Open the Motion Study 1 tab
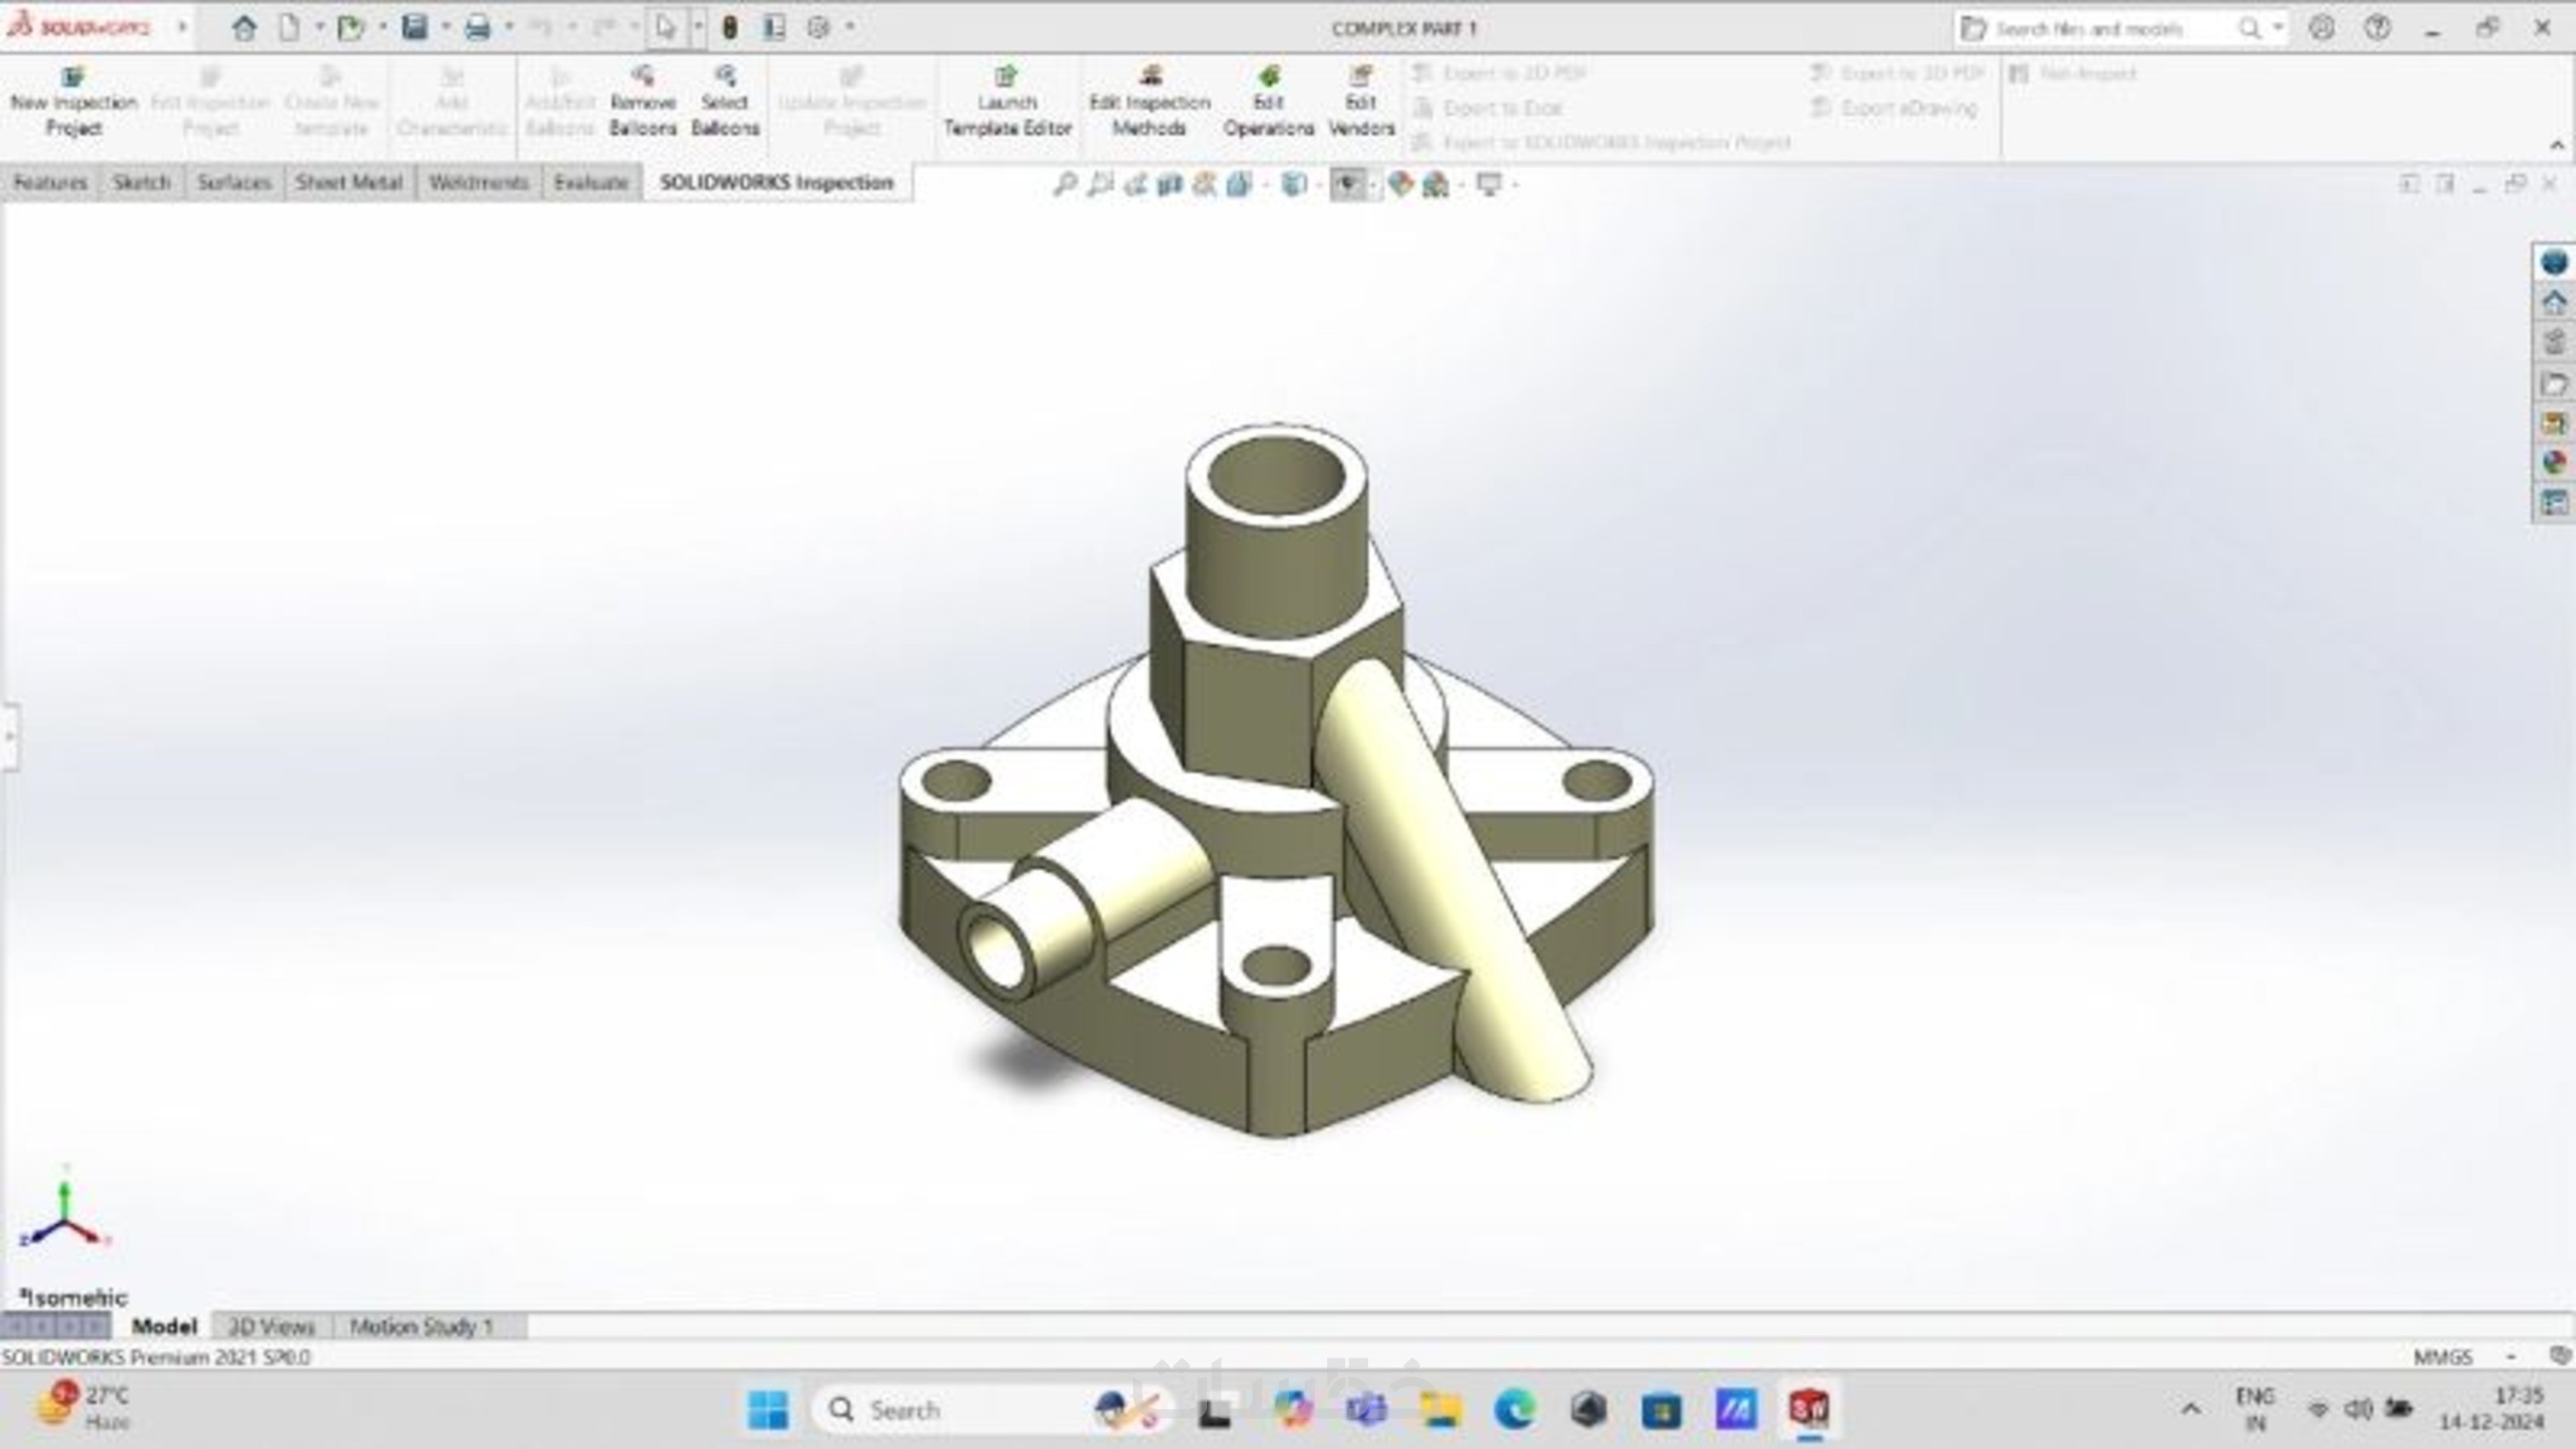 [421, 1327]
